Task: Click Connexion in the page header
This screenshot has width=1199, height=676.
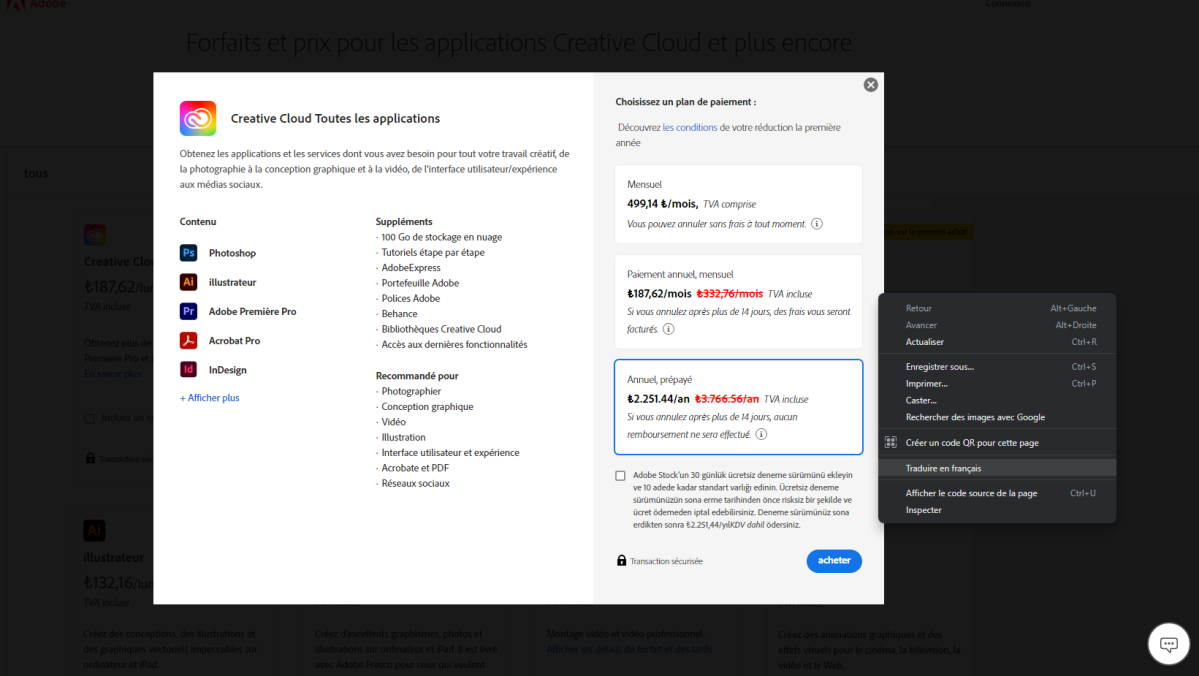Action: [1007, 5]
